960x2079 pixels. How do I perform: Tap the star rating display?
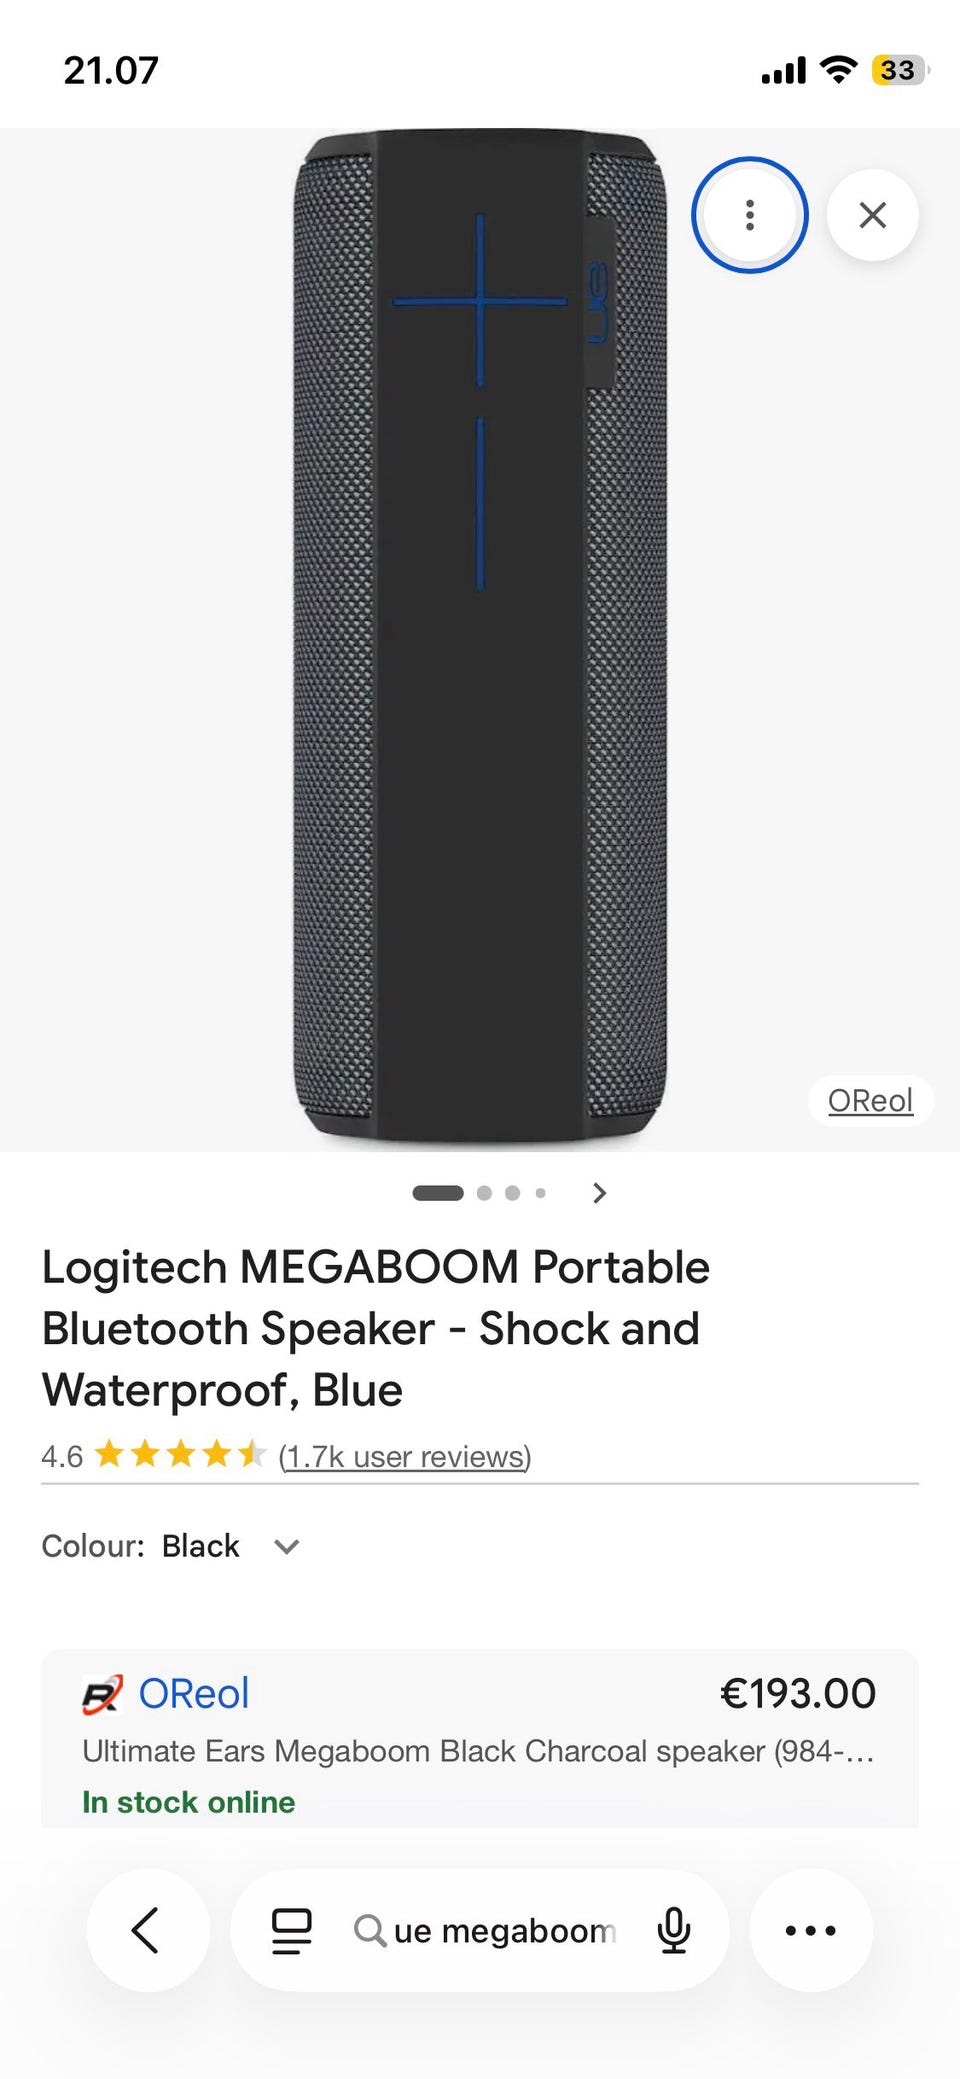point(180,1455)
